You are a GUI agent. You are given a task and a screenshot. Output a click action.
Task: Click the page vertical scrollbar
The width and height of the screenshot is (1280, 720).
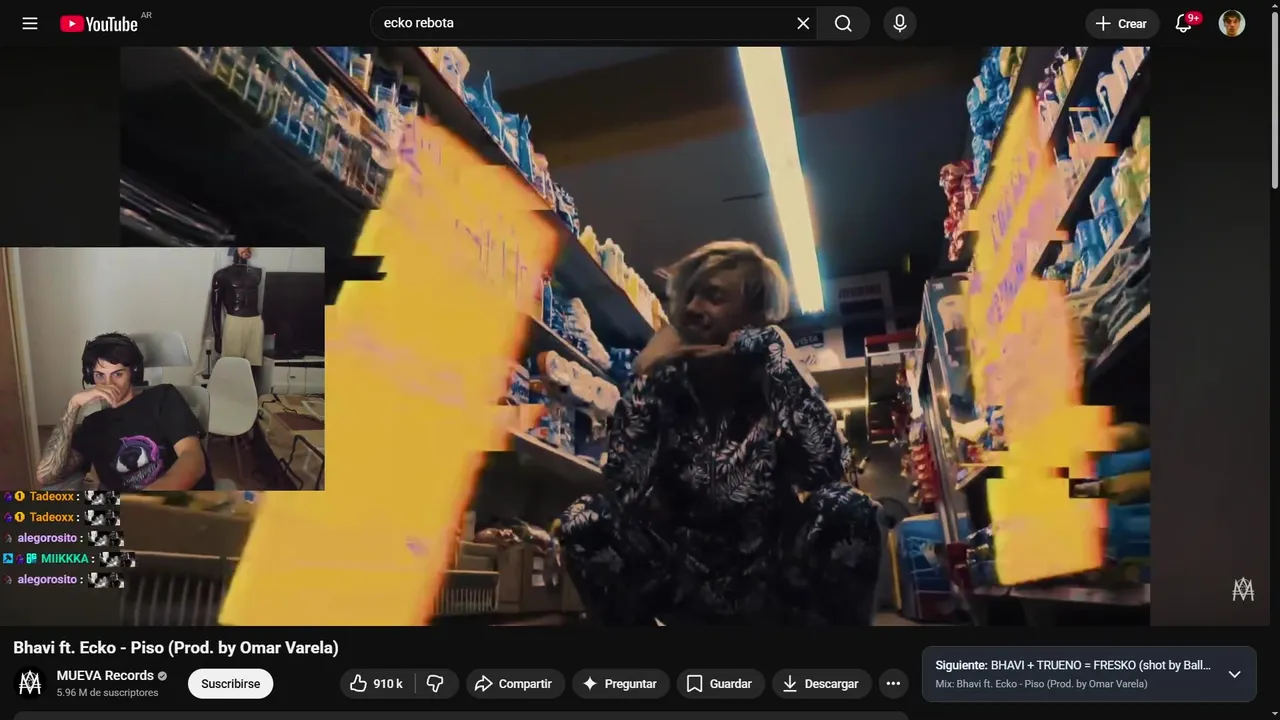pos(1274,100)
